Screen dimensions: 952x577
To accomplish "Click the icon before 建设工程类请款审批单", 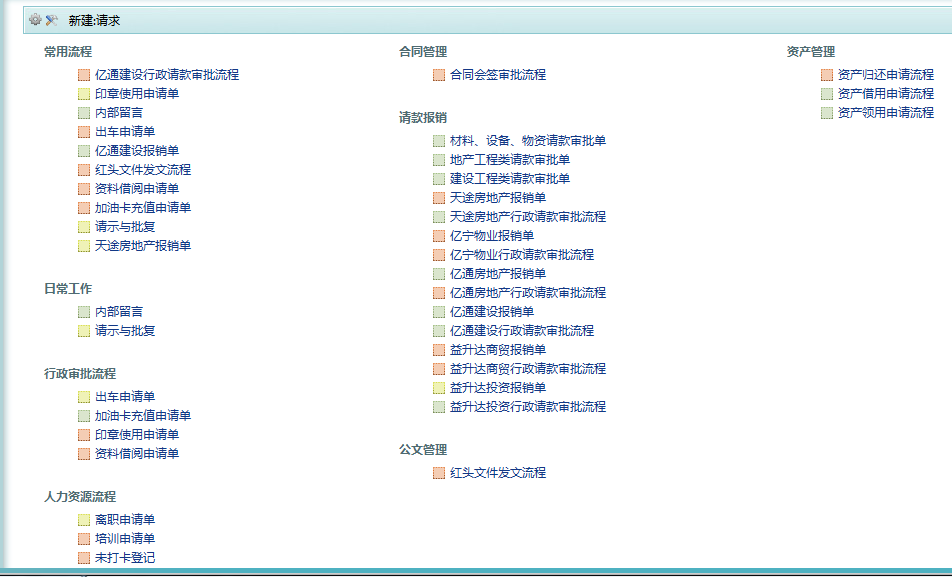I will [x=439, y=179].
